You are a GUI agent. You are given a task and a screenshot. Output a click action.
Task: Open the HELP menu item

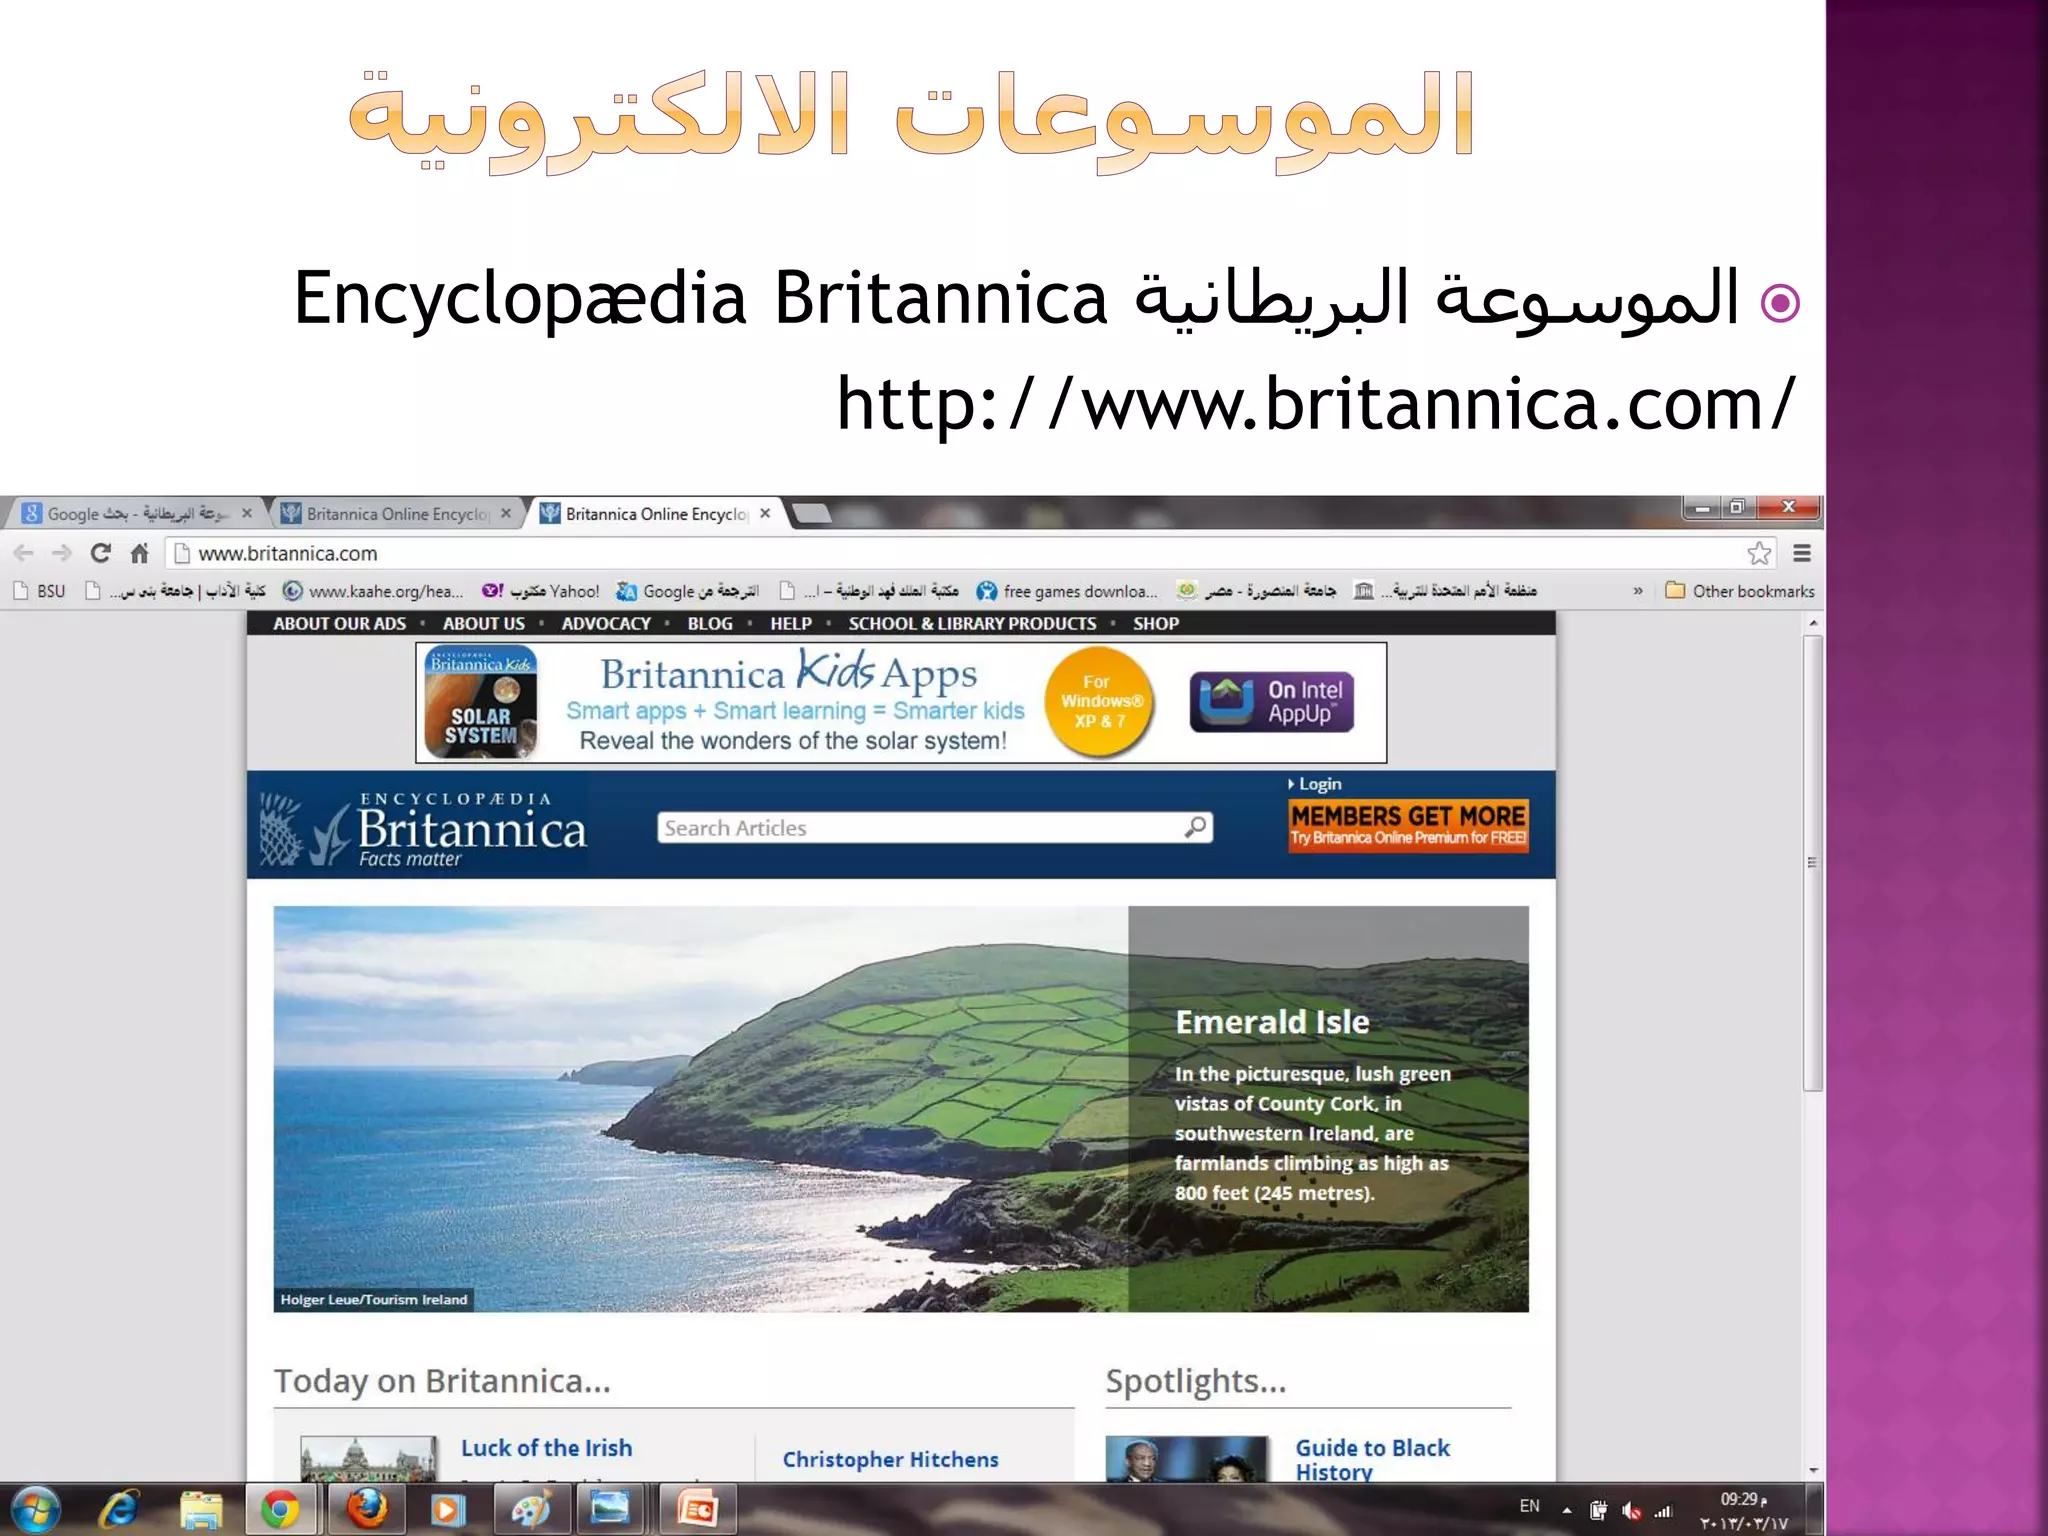791,623
